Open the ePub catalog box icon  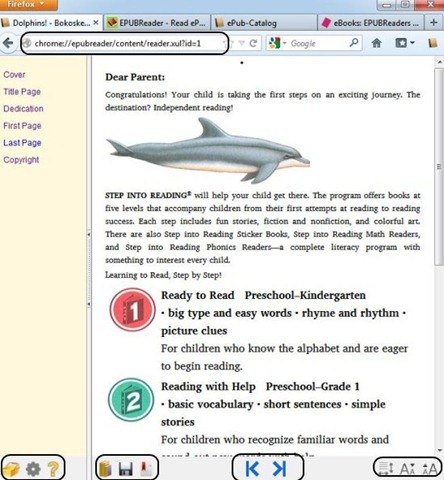(x=12, y=469)
